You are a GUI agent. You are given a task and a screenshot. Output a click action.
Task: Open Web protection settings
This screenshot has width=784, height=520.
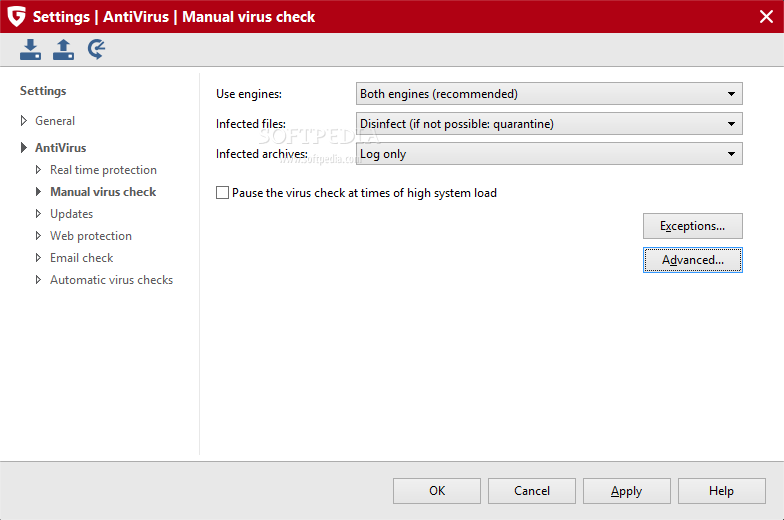(x=91, y=236)
